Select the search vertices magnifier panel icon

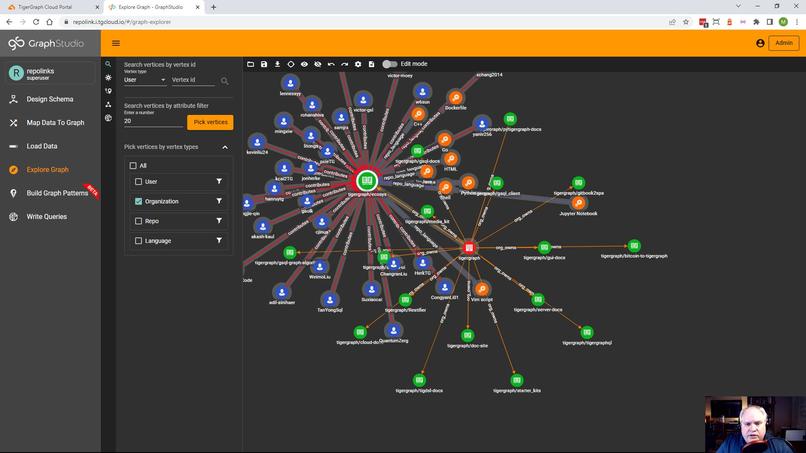click(x=108, y=64)
